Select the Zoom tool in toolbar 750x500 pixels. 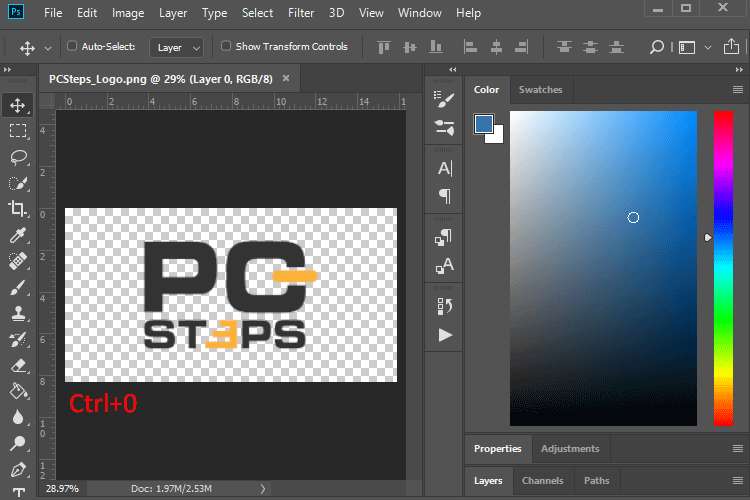[18, 443]
